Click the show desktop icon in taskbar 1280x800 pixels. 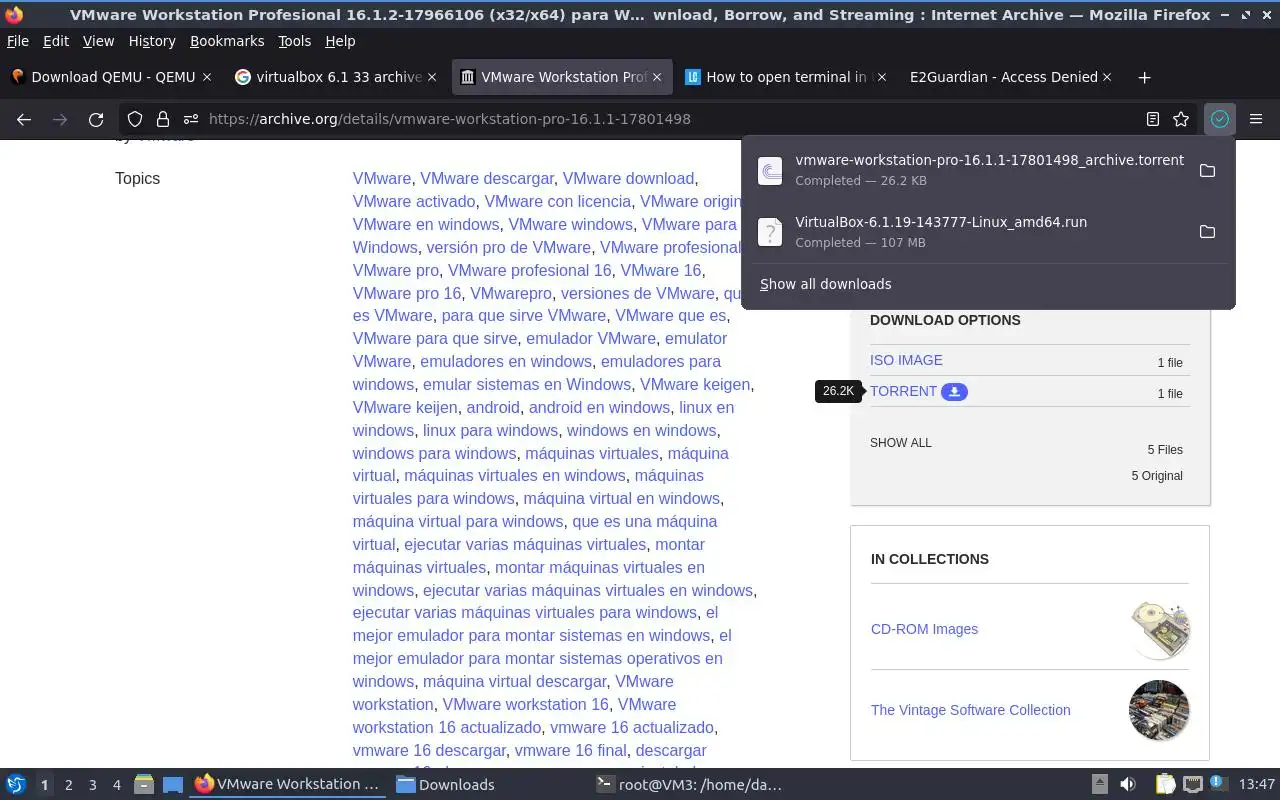173,785
